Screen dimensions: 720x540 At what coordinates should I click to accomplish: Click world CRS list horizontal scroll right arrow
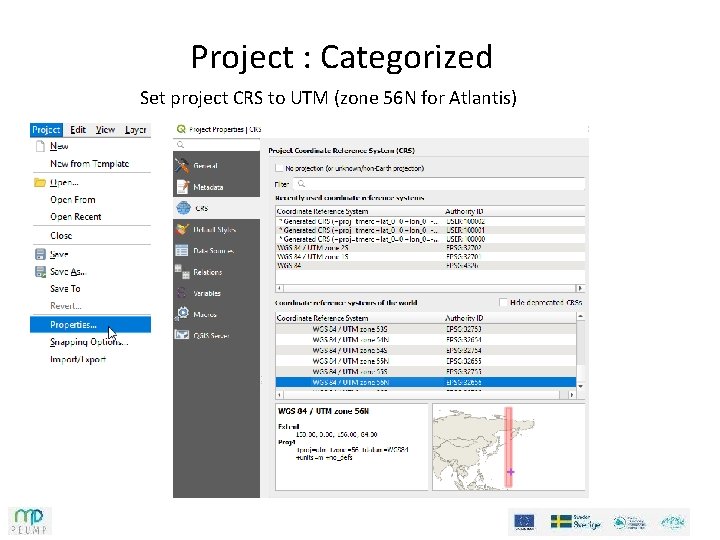click(572, 395)
